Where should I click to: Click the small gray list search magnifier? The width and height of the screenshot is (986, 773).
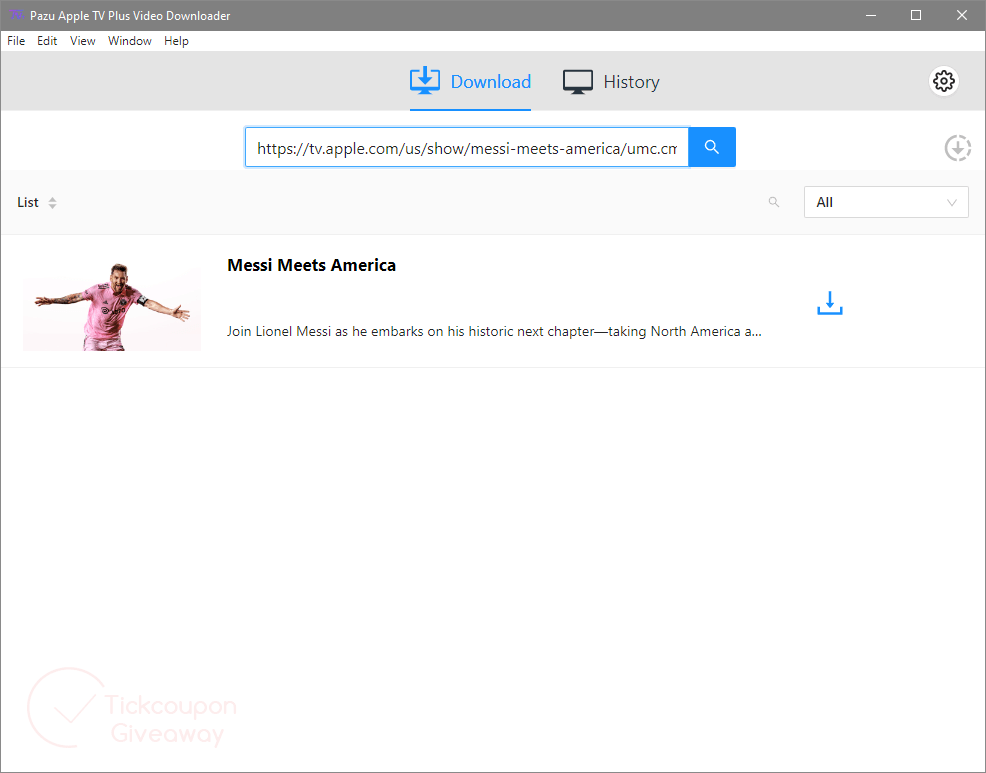tap(773, 203)
